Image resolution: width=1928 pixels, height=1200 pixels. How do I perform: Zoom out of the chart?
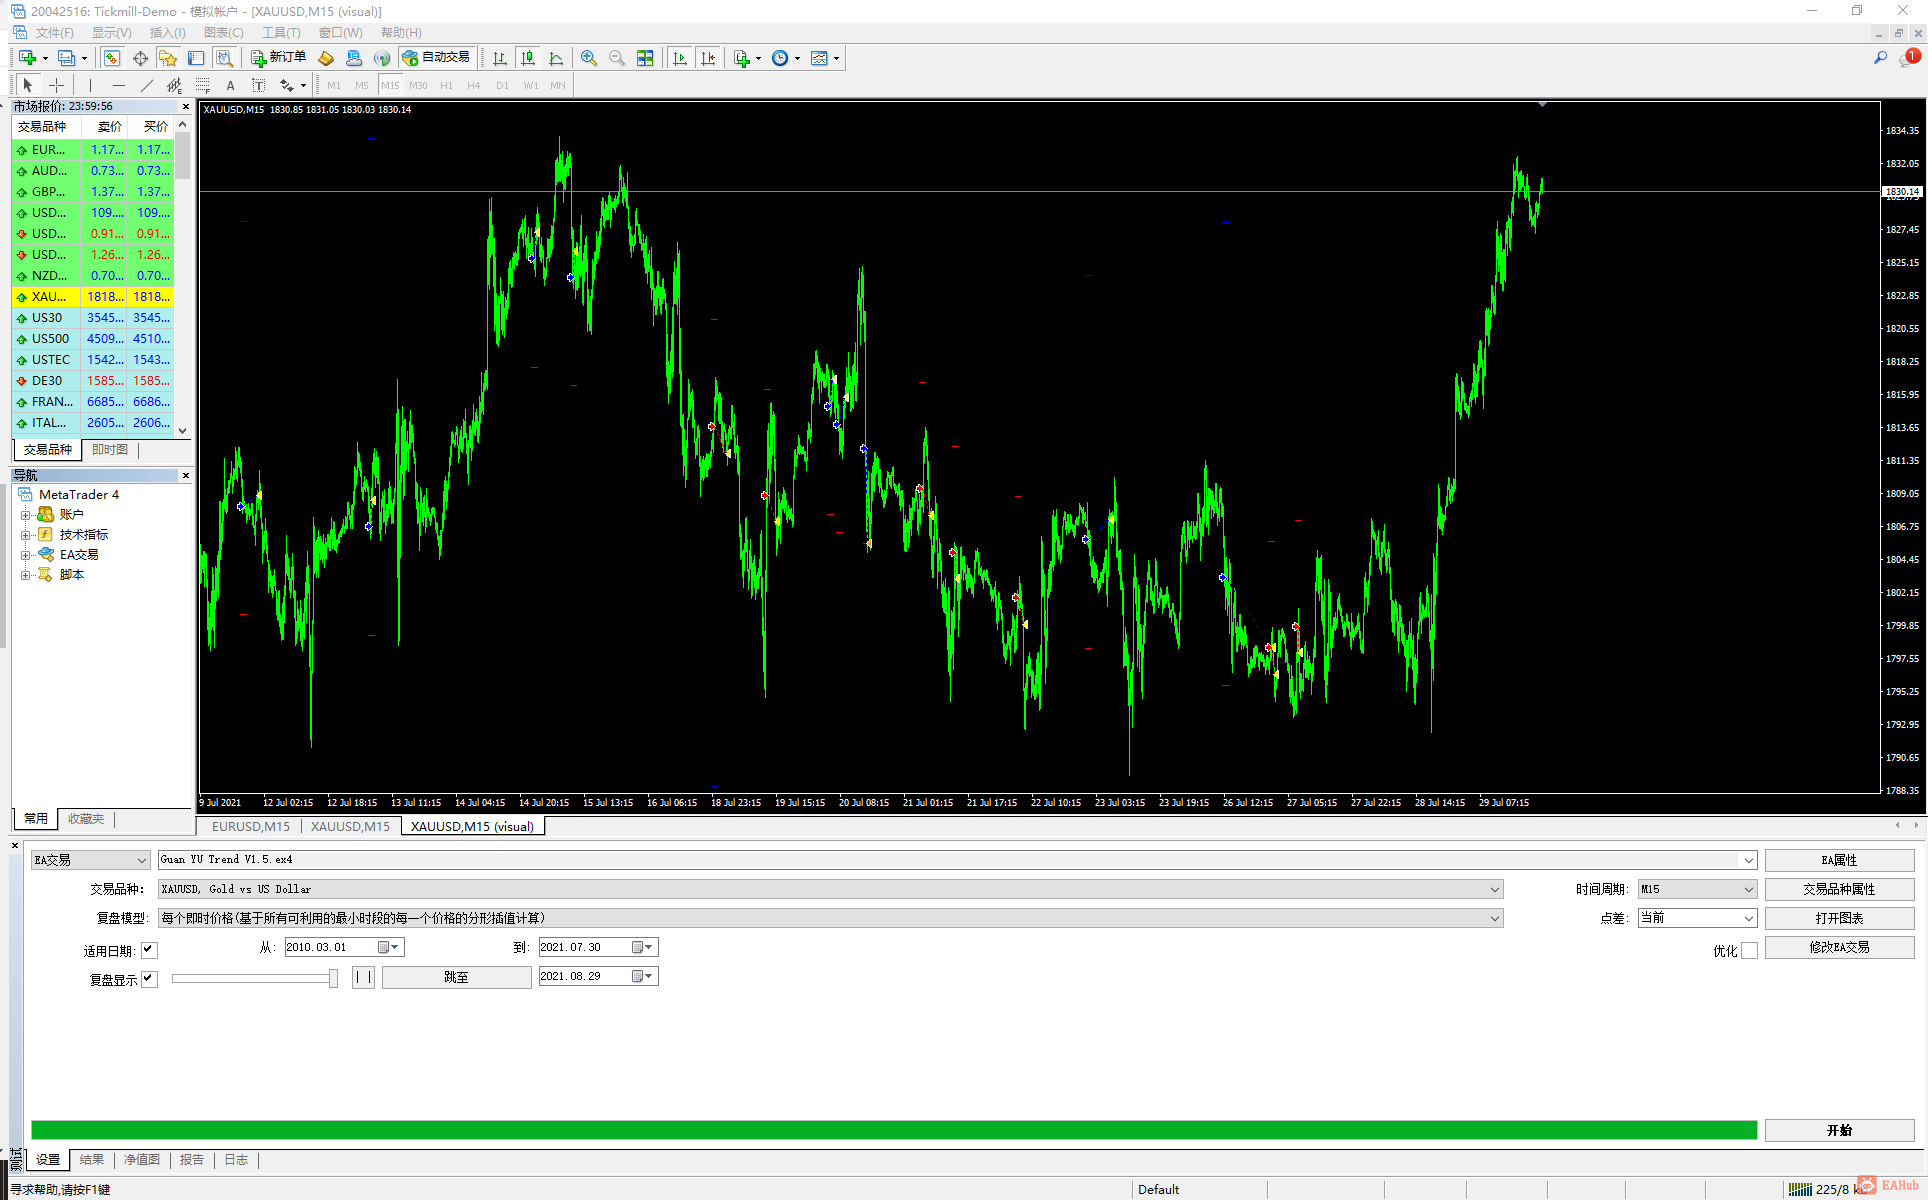pyautogui.click(x=617, y=58)
